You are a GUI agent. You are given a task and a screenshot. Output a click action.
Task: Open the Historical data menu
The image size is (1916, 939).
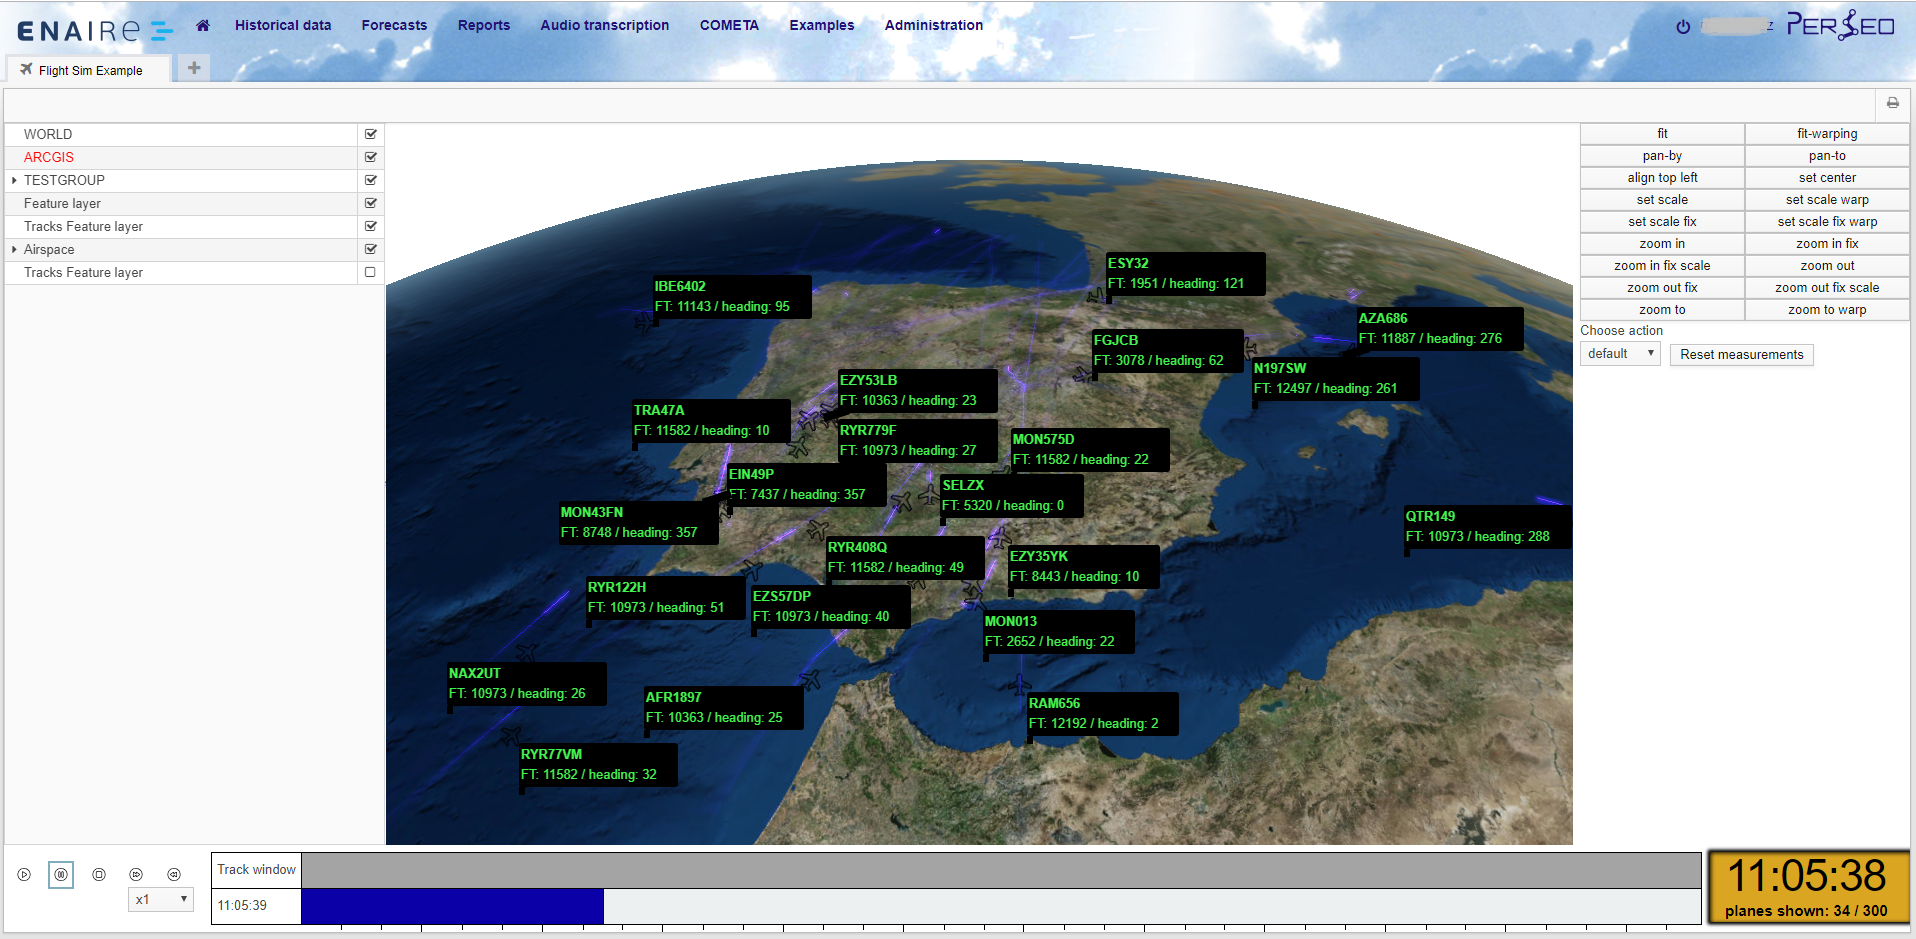click(x=283, y=25)
